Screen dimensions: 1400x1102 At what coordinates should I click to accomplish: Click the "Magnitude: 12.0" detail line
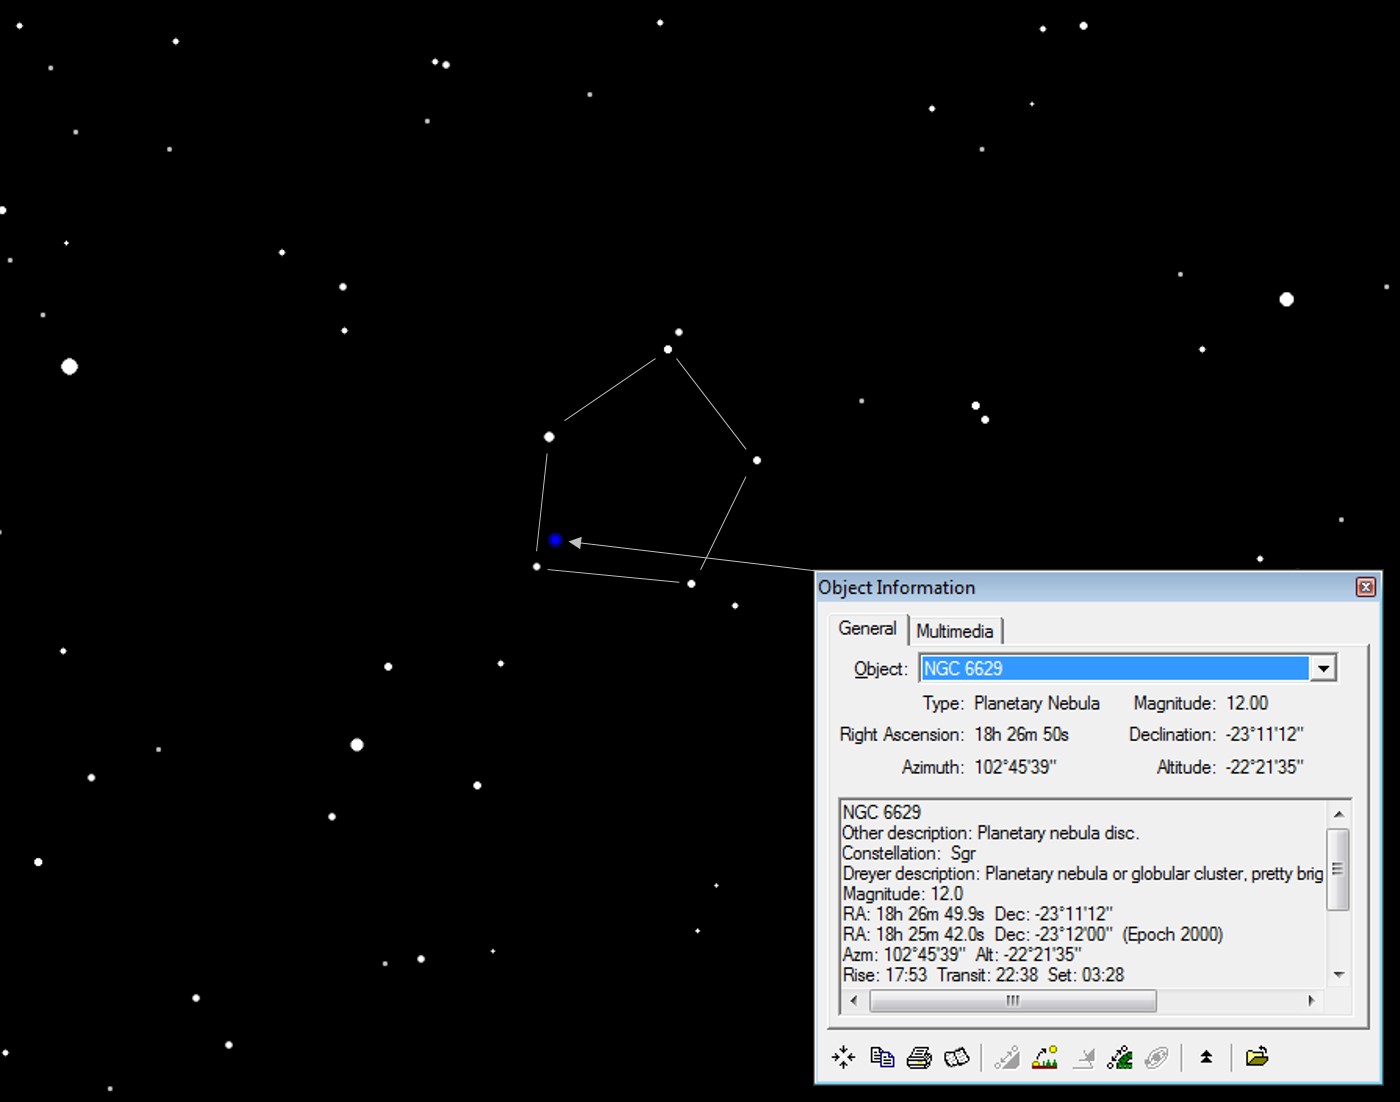tap(903, 894)
